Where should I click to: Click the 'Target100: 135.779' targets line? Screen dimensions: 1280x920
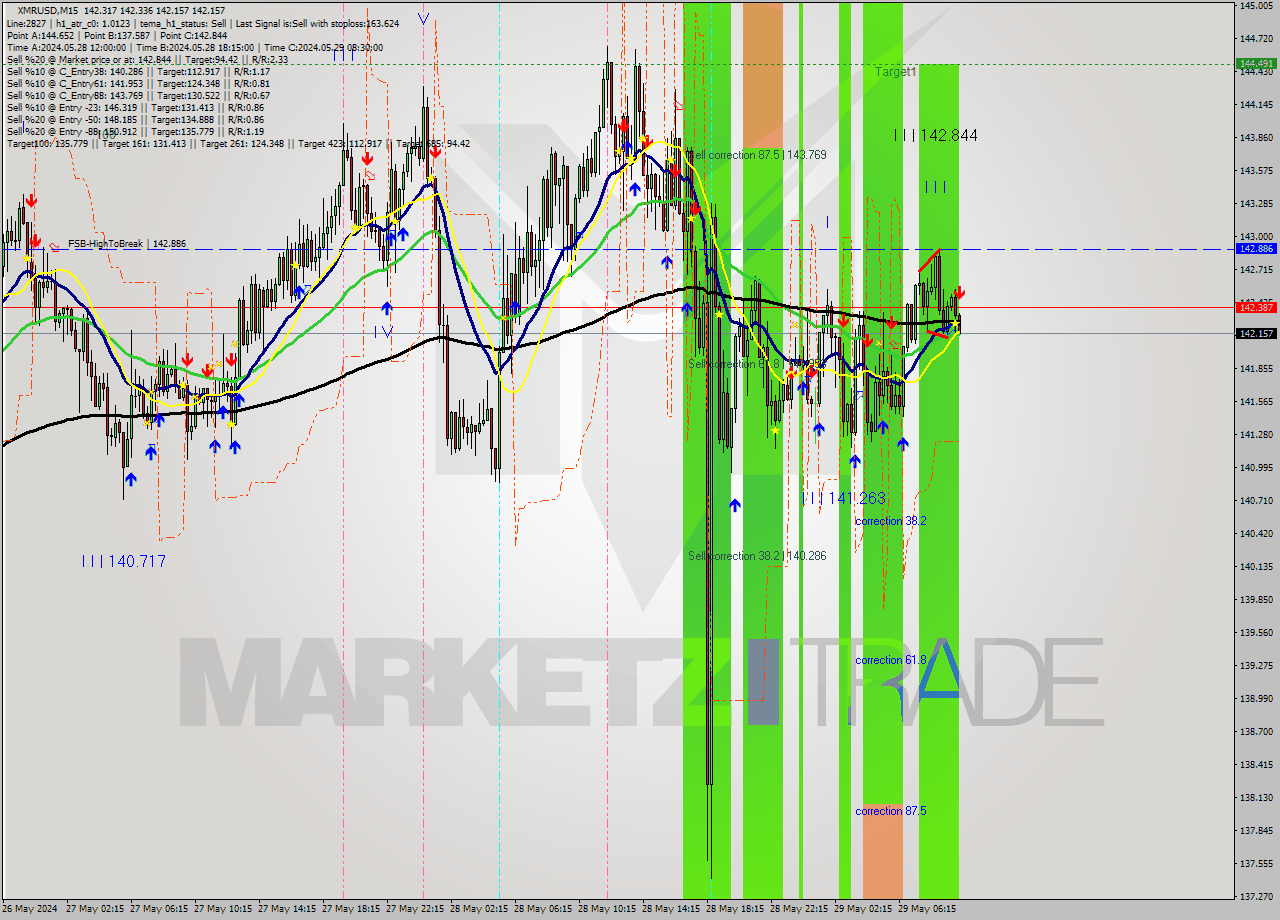click(238, 144)
